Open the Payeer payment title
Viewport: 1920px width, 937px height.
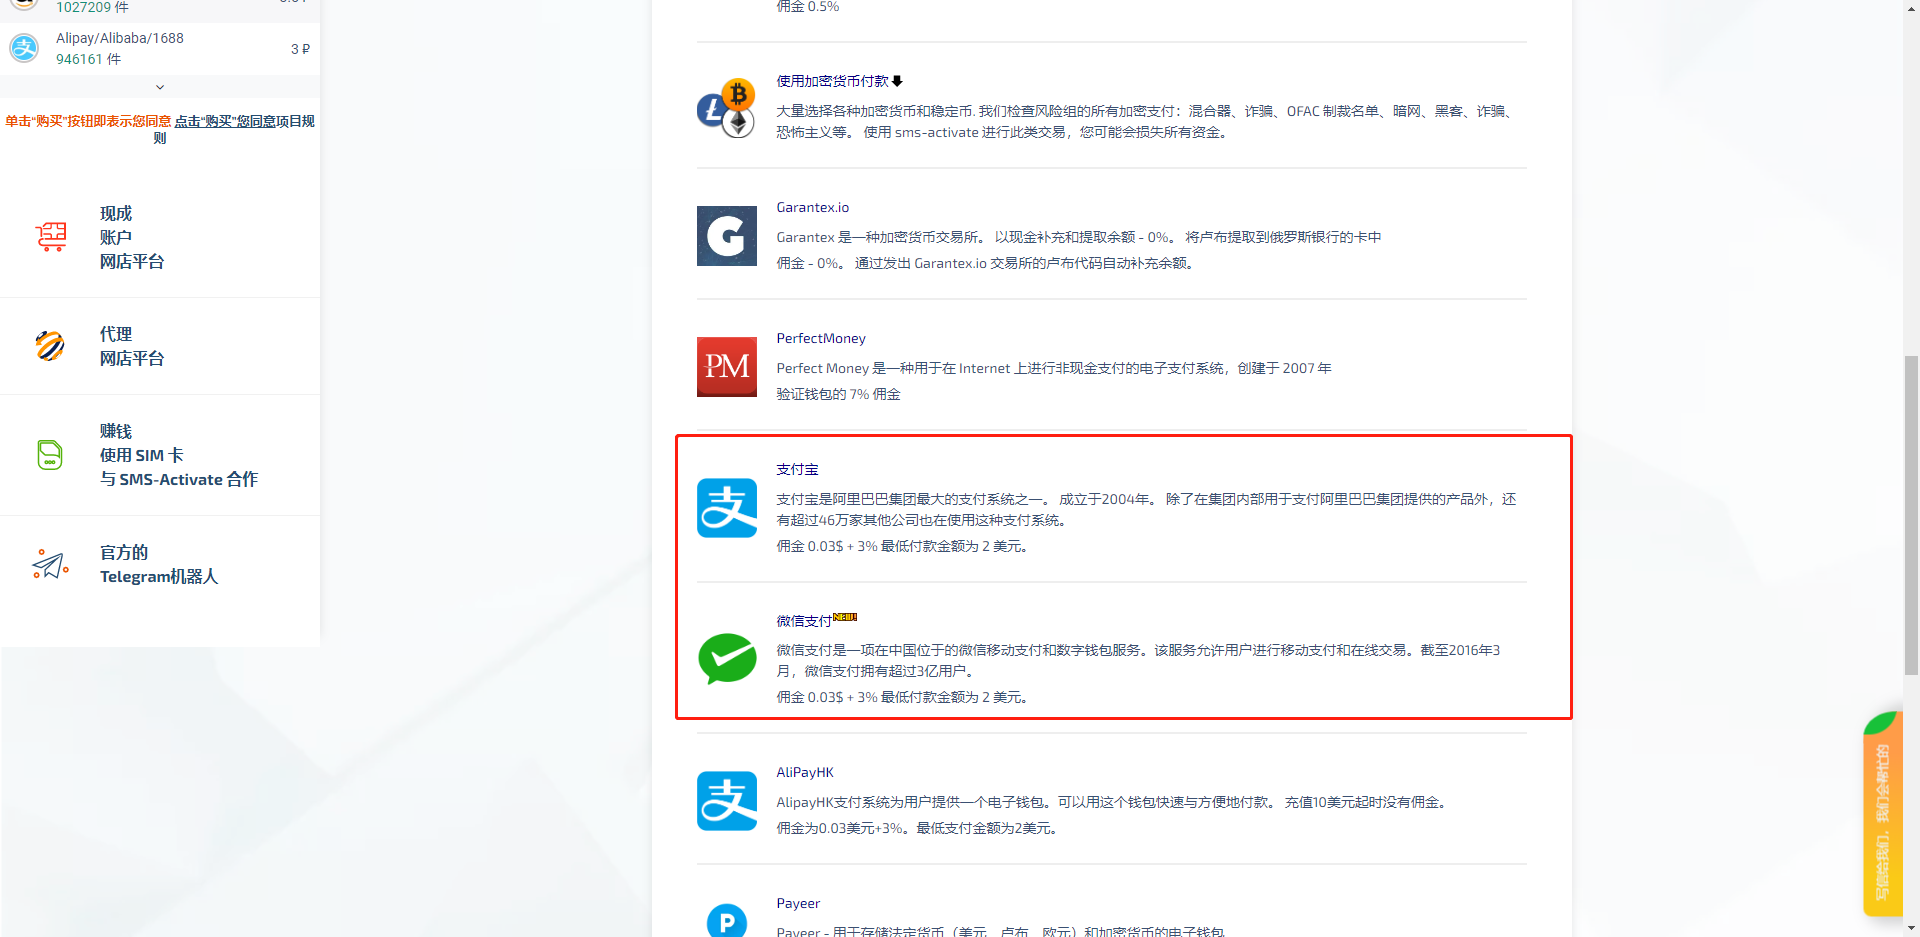(798, 903)
